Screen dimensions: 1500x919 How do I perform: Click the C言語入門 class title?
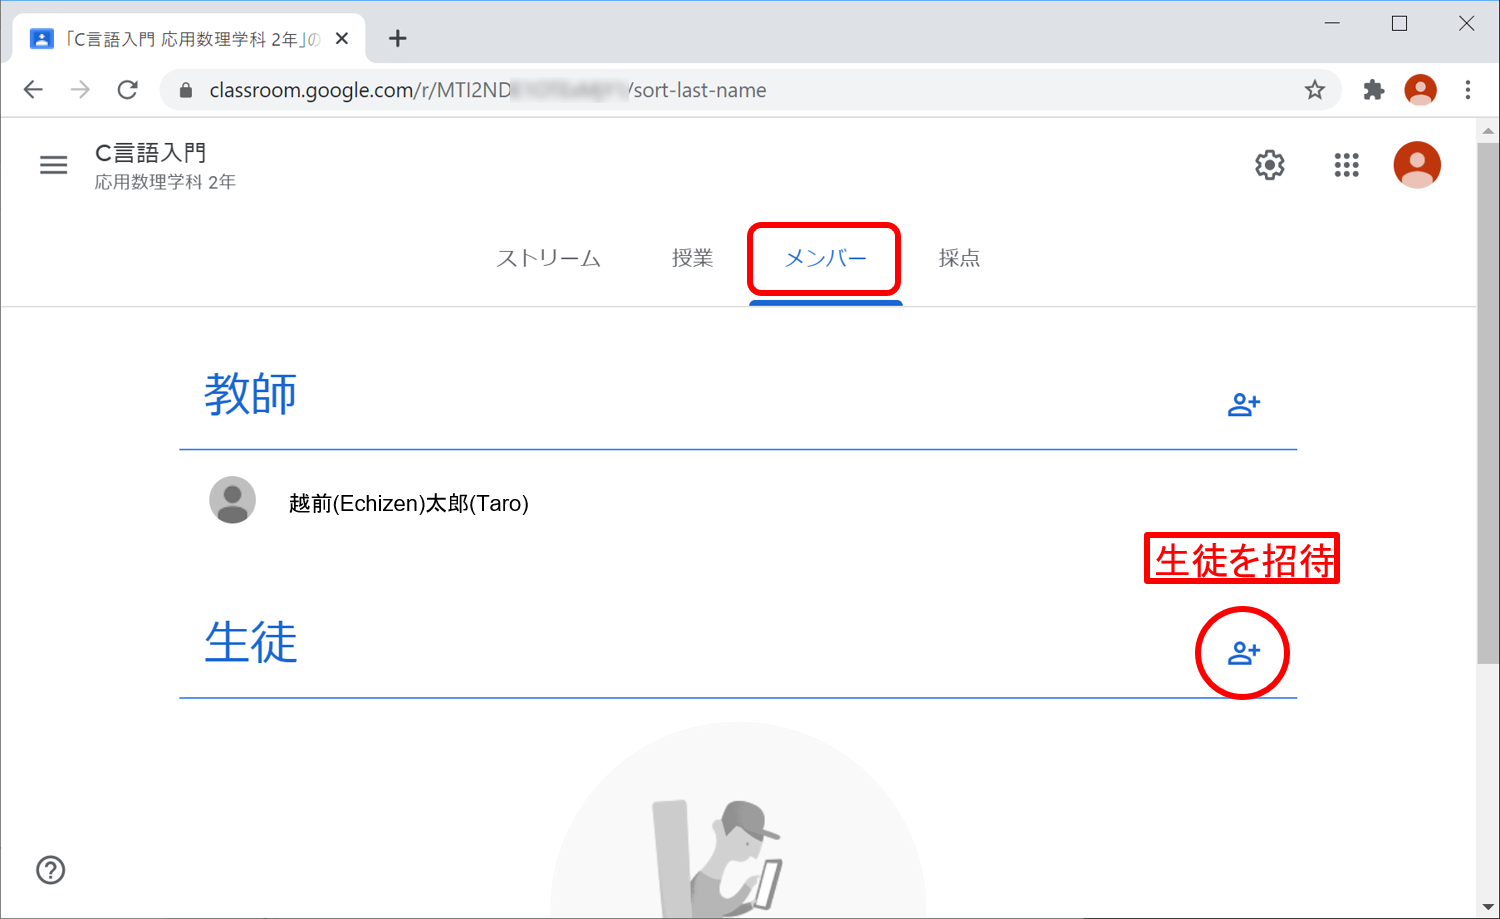click(151, 153)
